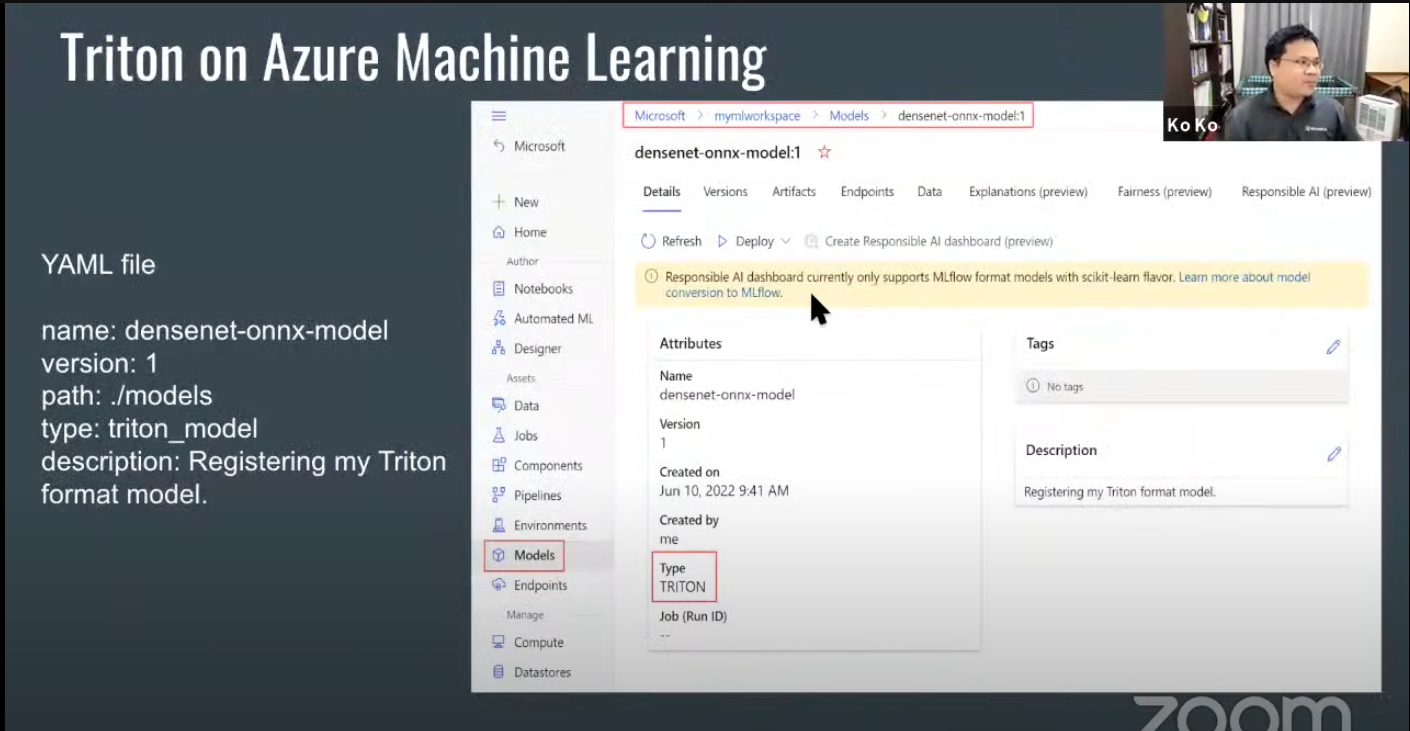Select New in the sidebar
Viewport: 1410px width, 731px height.
(526, 202)
